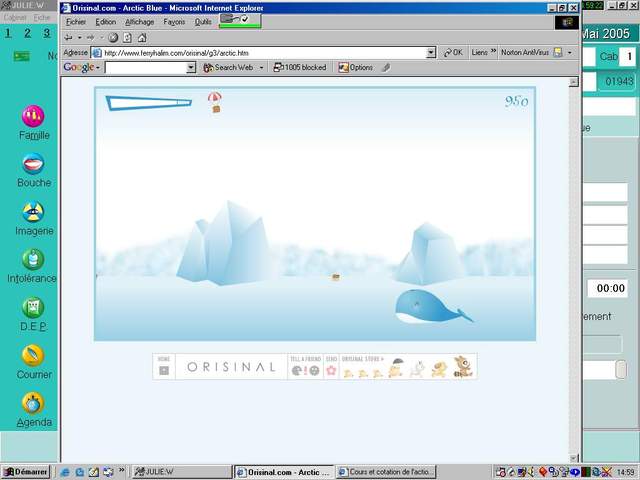Open the Google search box dropdown
Screen dimensions: 640x480
191,67
